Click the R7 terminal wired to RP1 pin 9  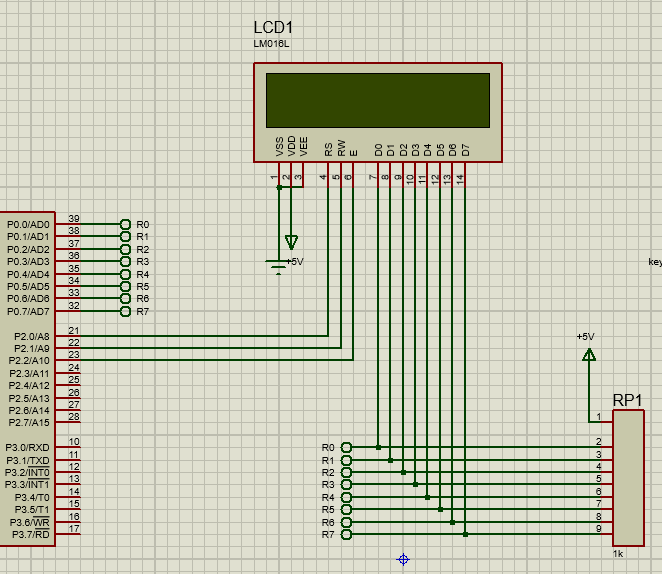[x=346, y=534]
